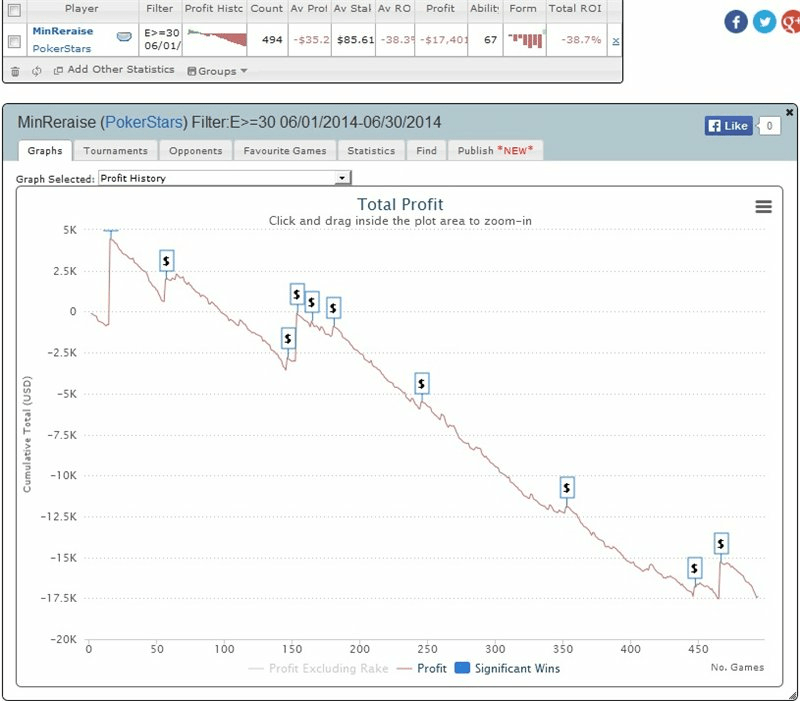Click the Ability value 67
The height and width of the screenshot is (701, 800).
[x=490, y=40]
